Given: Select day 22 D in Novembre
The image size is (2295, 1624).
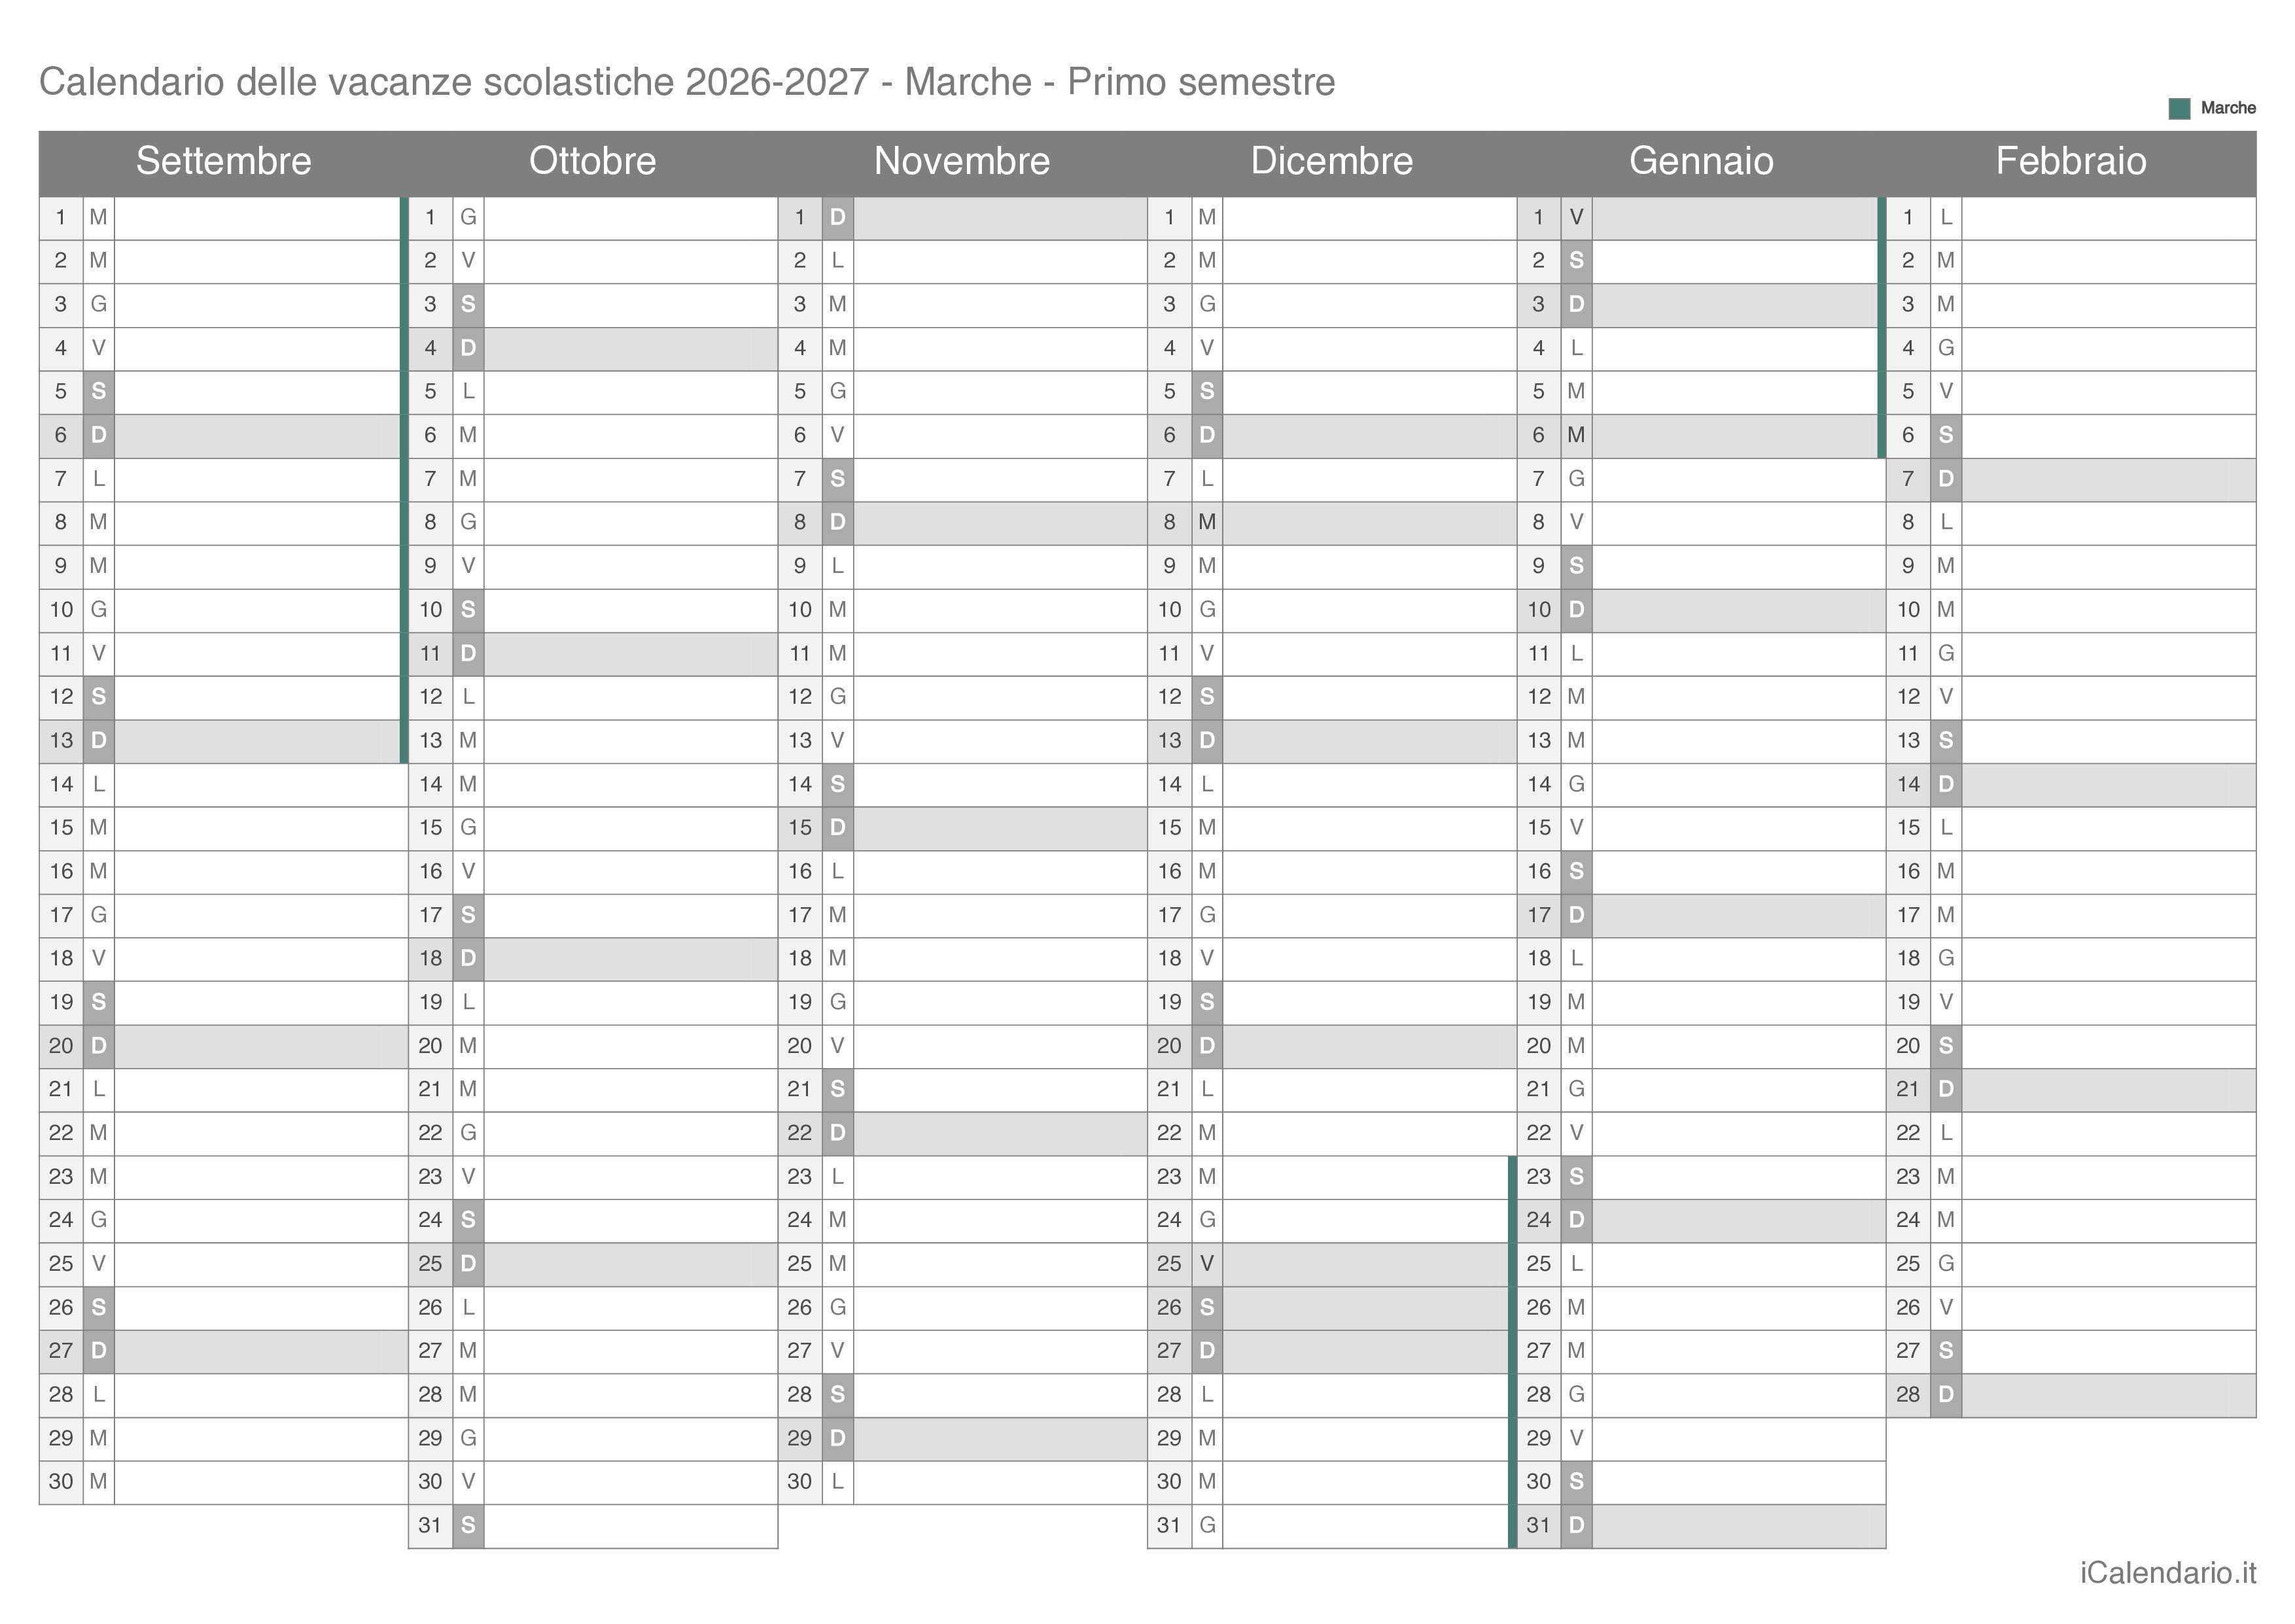Looking at the screenshot, I should pos(963,1134).
